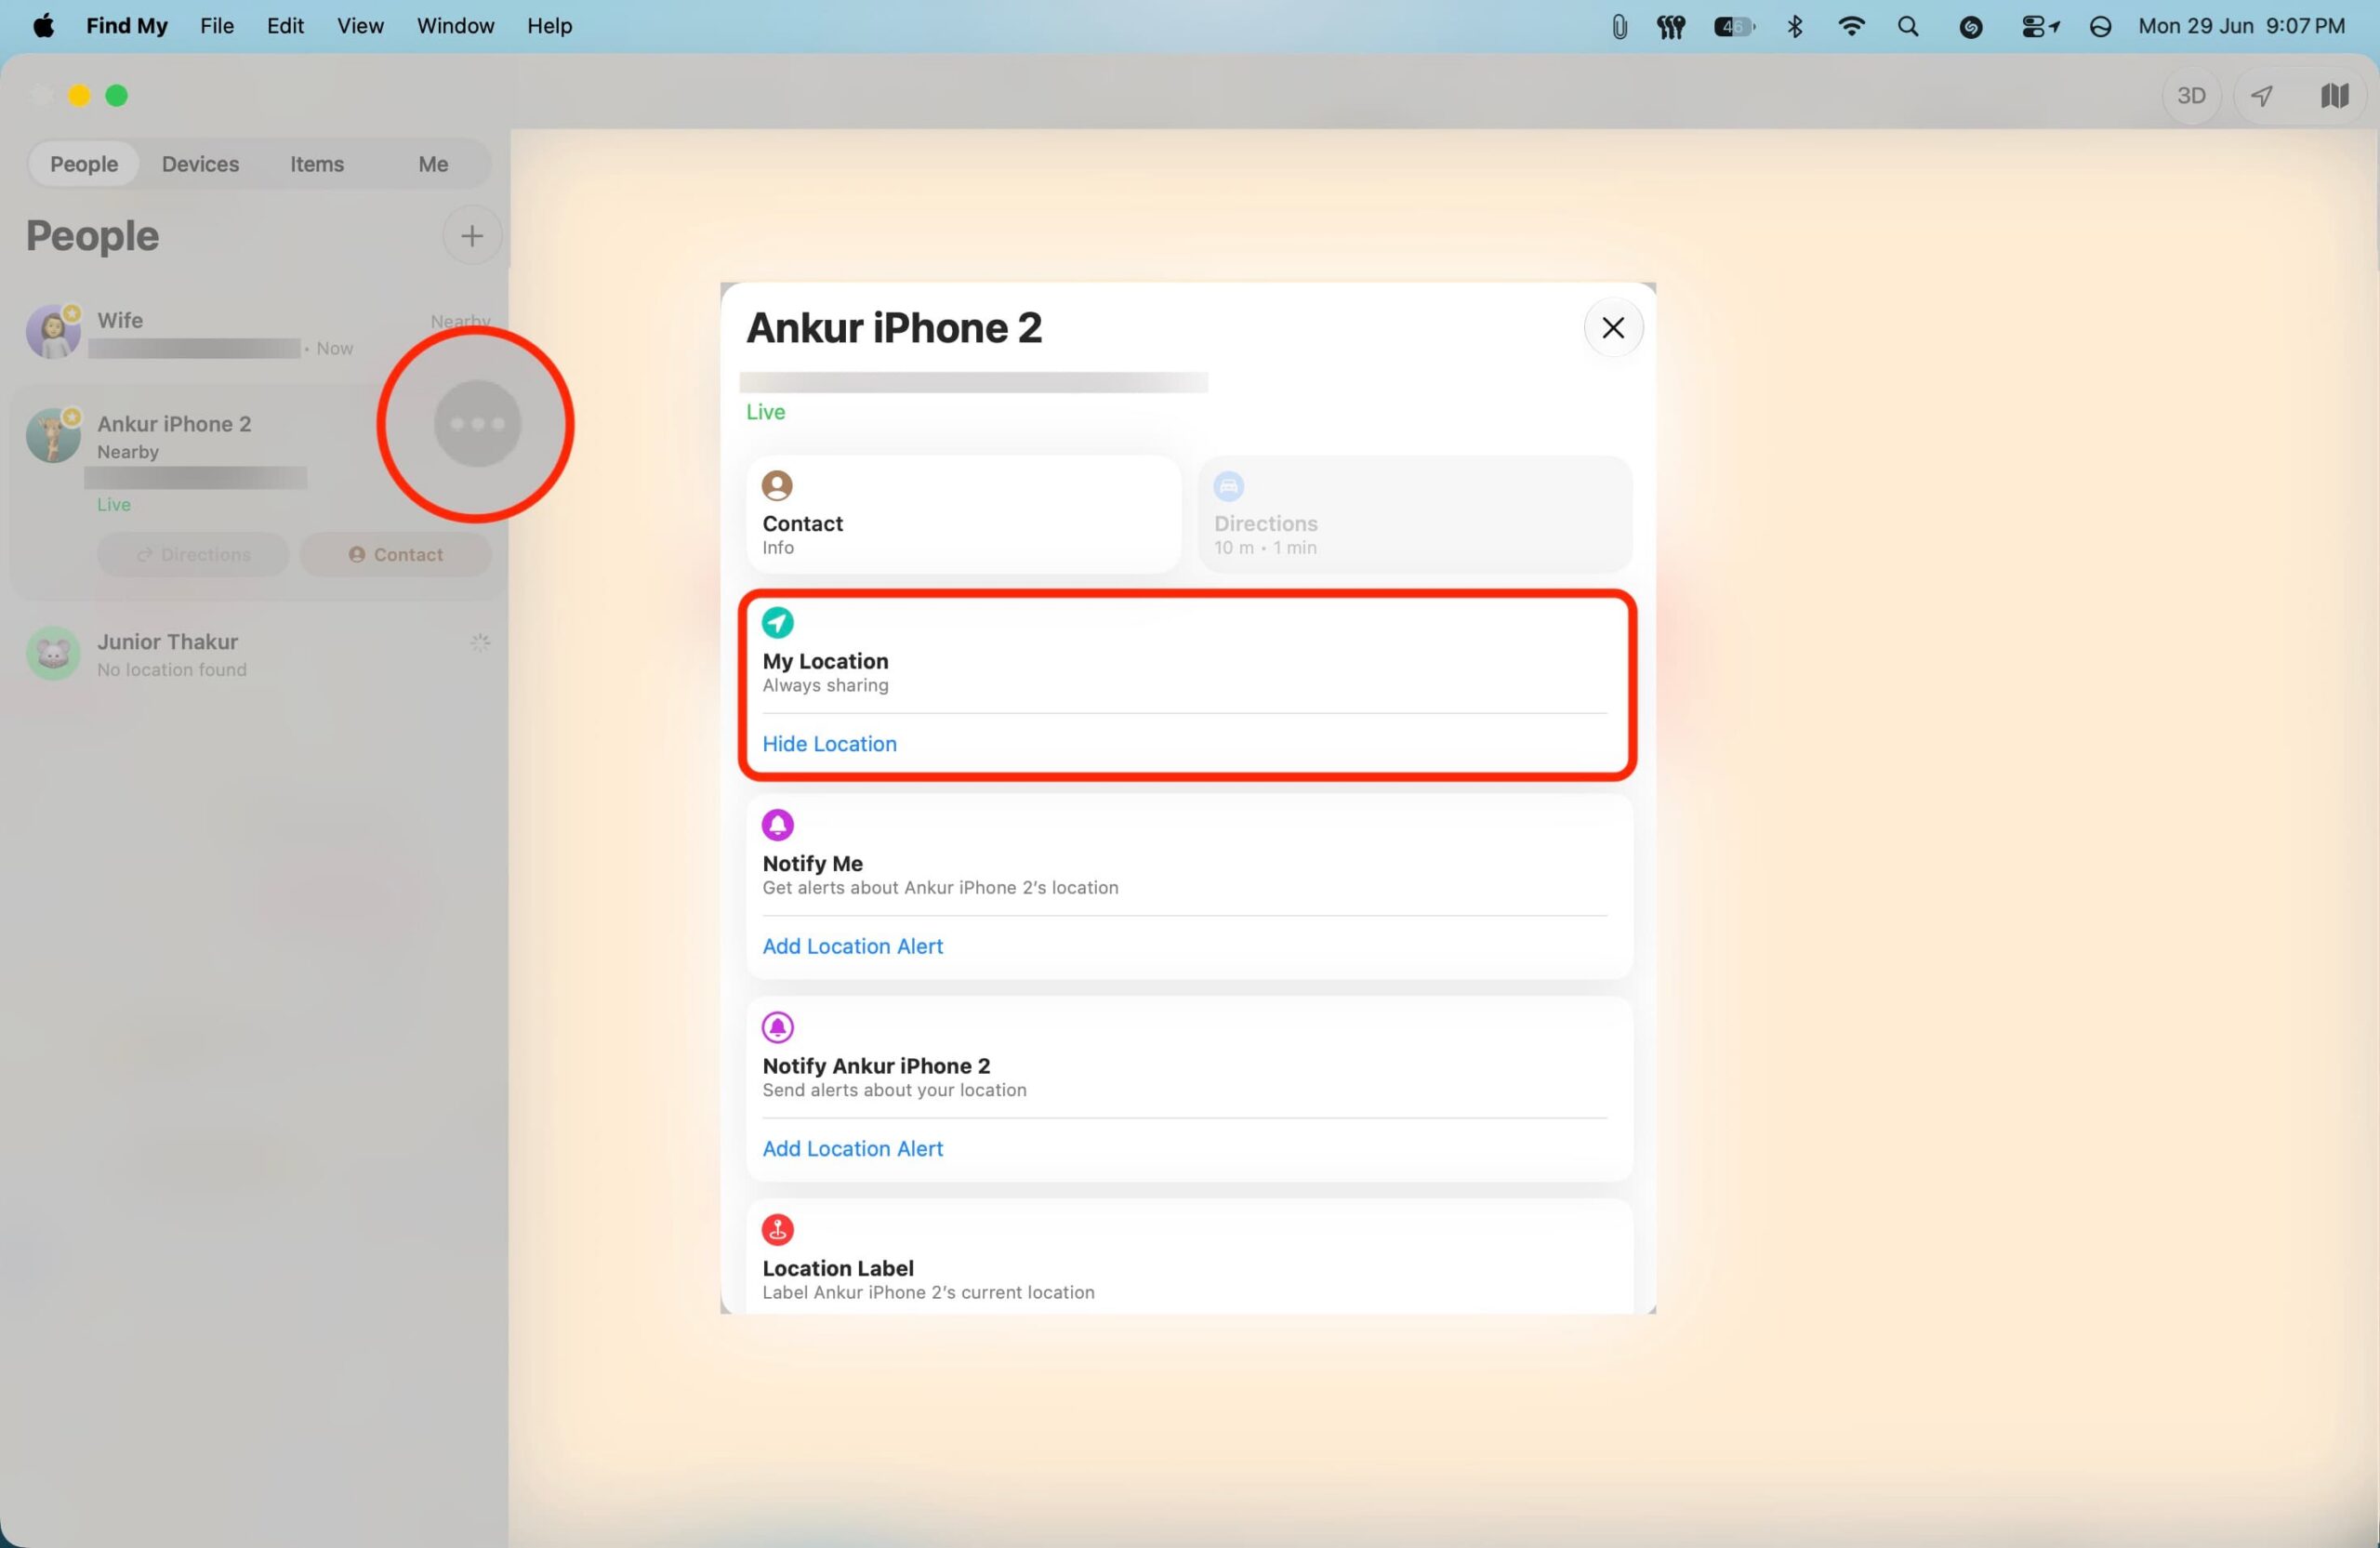Add Location Alert under Notify Ankur iPhone 2
Image resolution: width=2380 pixels, height=1548 pixels.
(x=852, y=1148)
